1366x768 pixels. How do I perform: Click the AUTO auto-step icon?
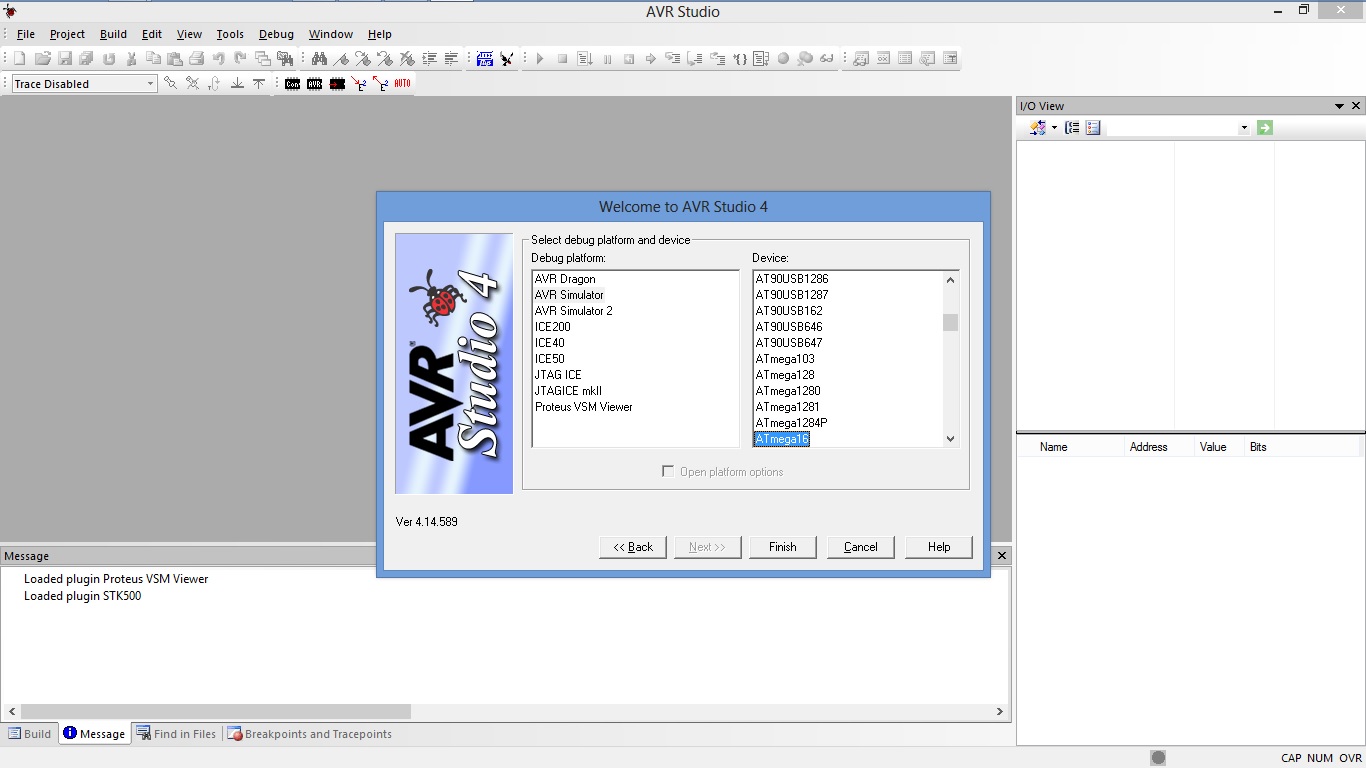404,84
